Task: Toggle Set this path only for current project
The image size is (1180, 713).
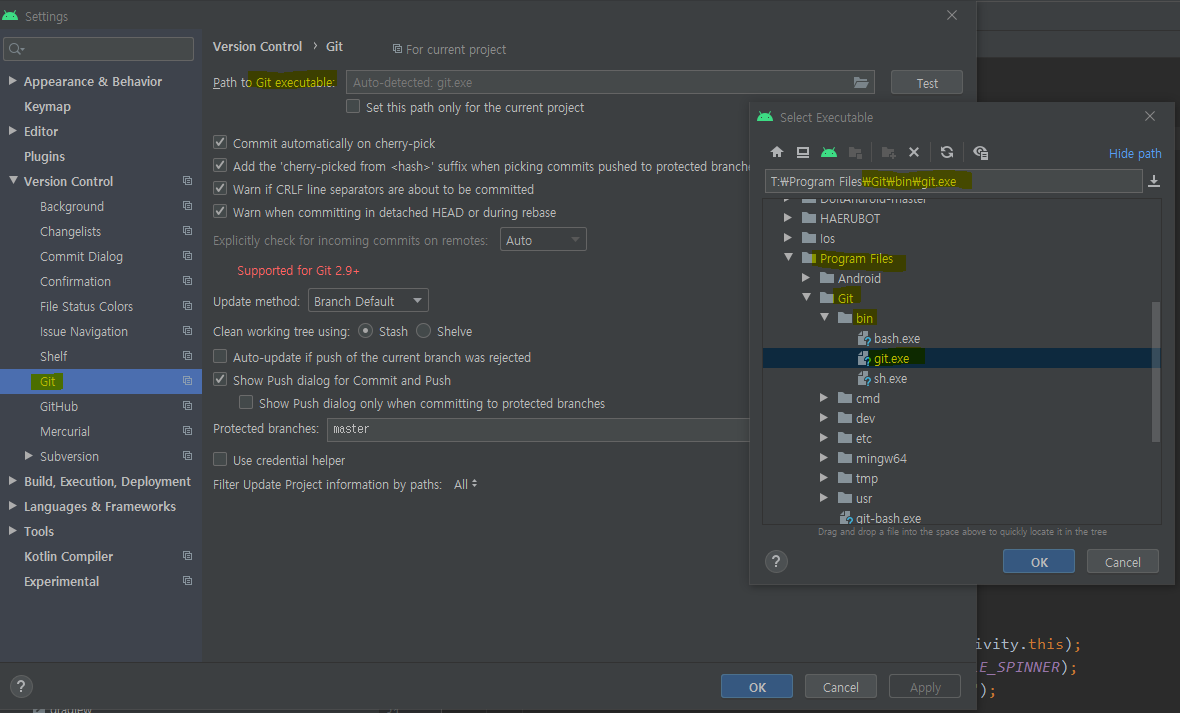Action: coord(353,106)
